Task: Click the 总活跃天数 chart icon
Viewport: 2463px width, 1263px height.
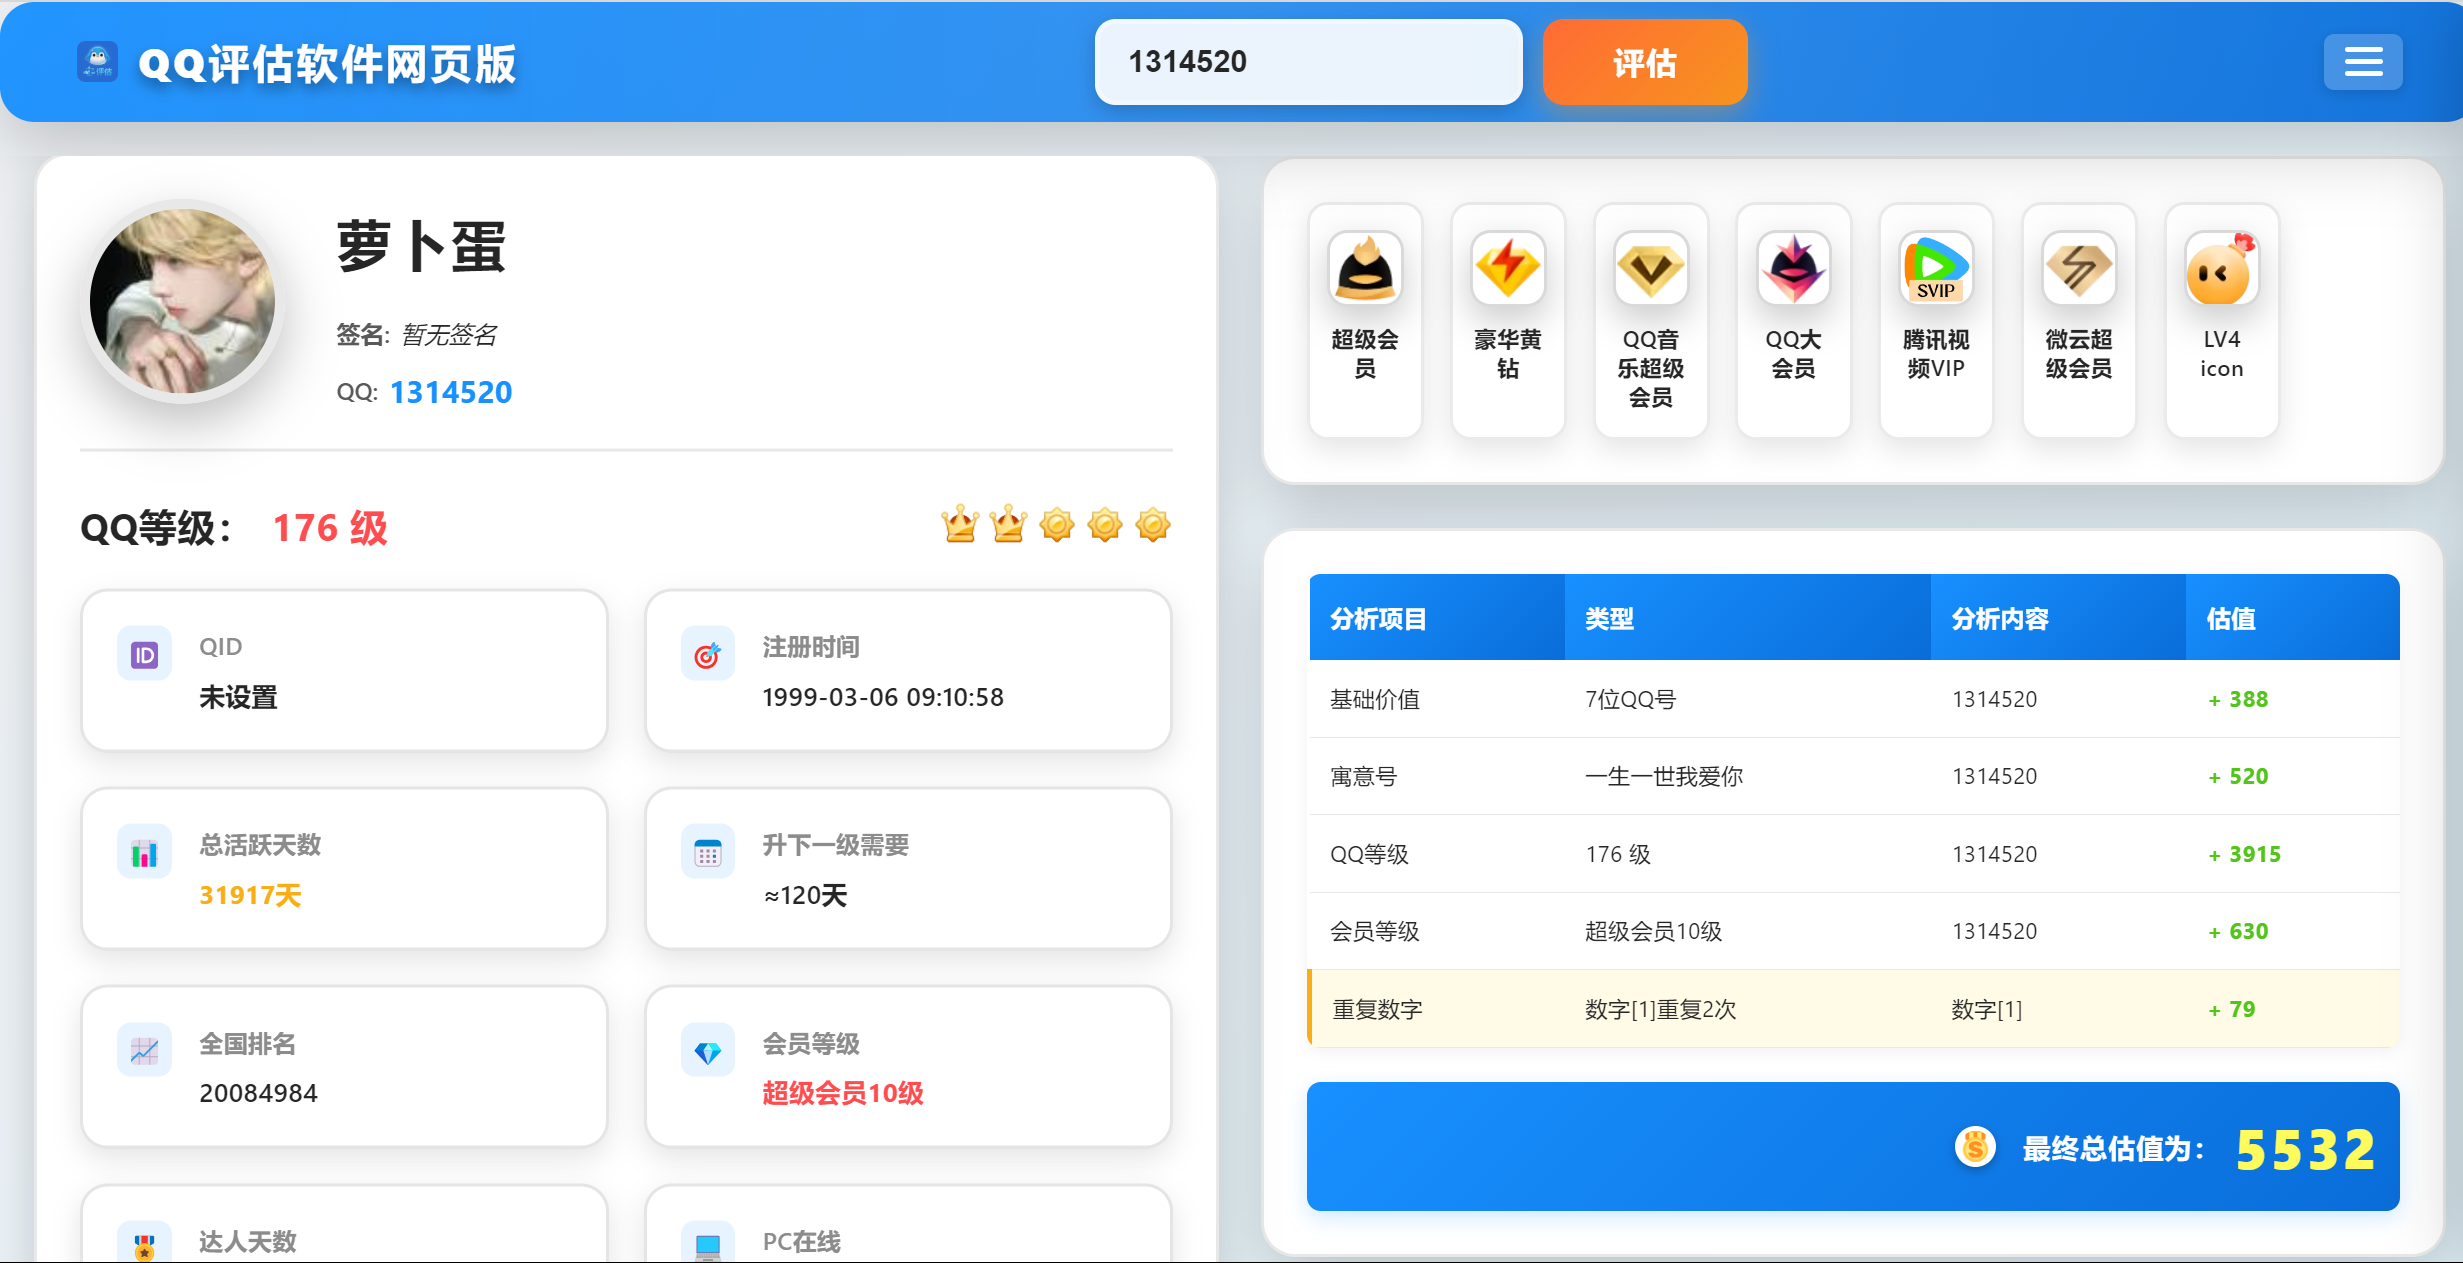Action: [x=144, y=851]
